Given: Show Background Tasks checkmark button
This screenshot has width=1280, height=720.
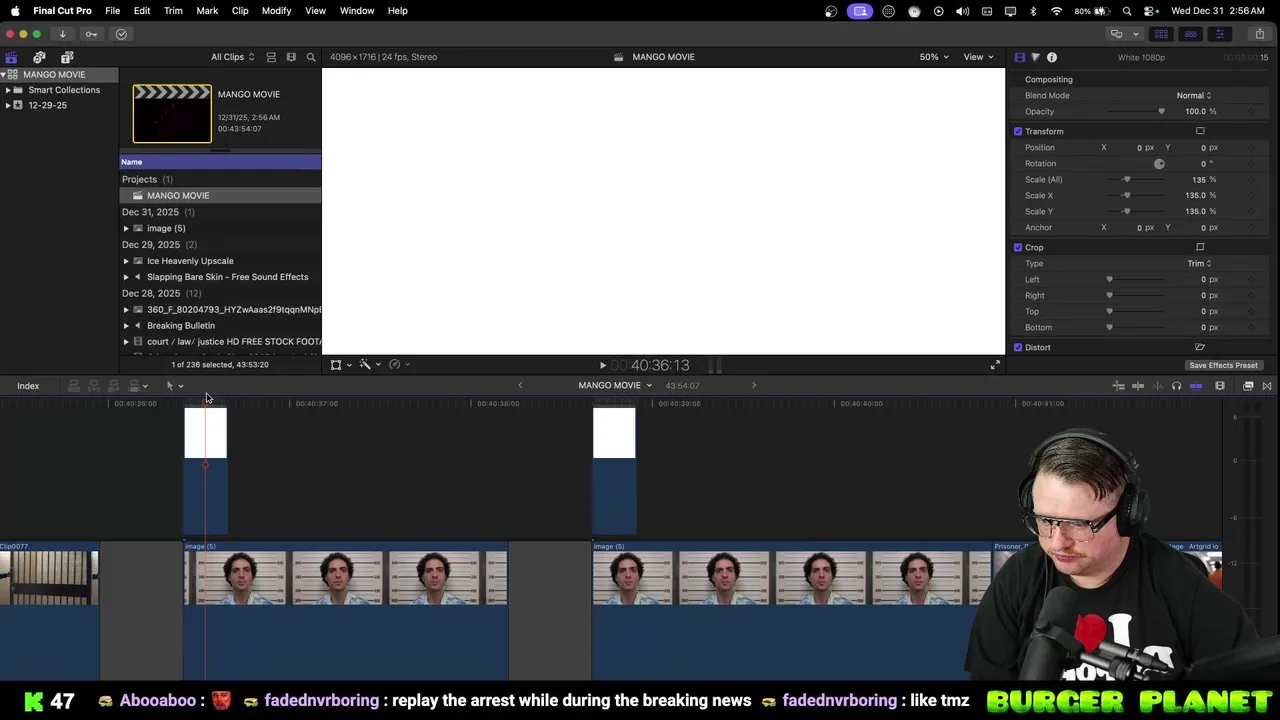Looking at the screenshot, I should (x=121, y=34).
